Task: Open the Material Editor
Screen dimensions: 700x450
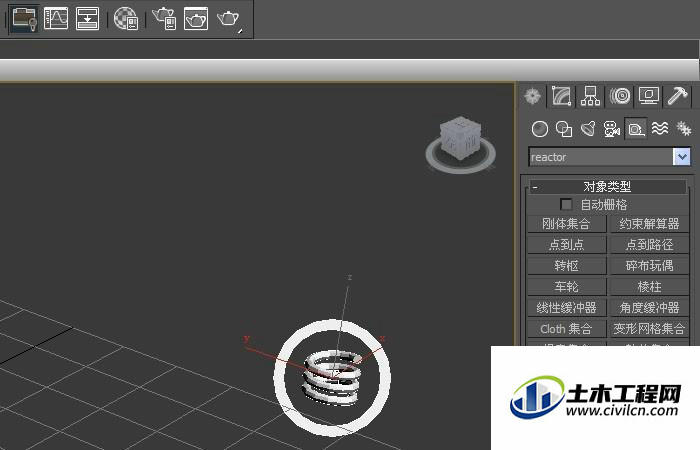Action: coord(125,19)
